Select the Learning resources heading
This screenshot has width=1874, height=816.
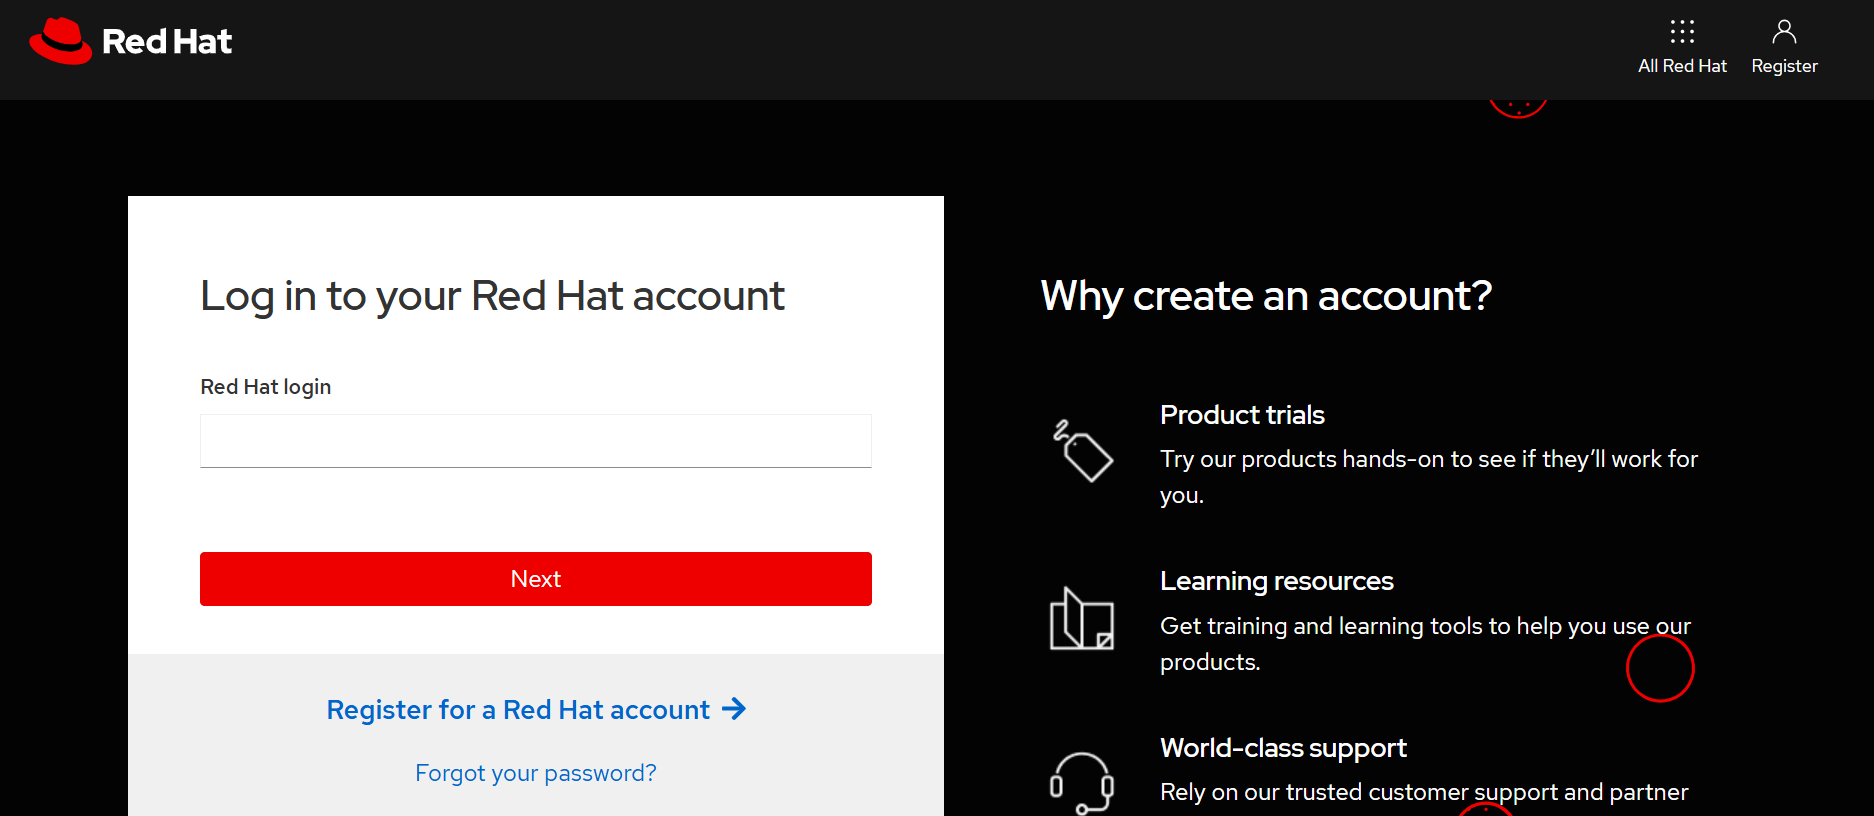click(x=1276, y=581)
